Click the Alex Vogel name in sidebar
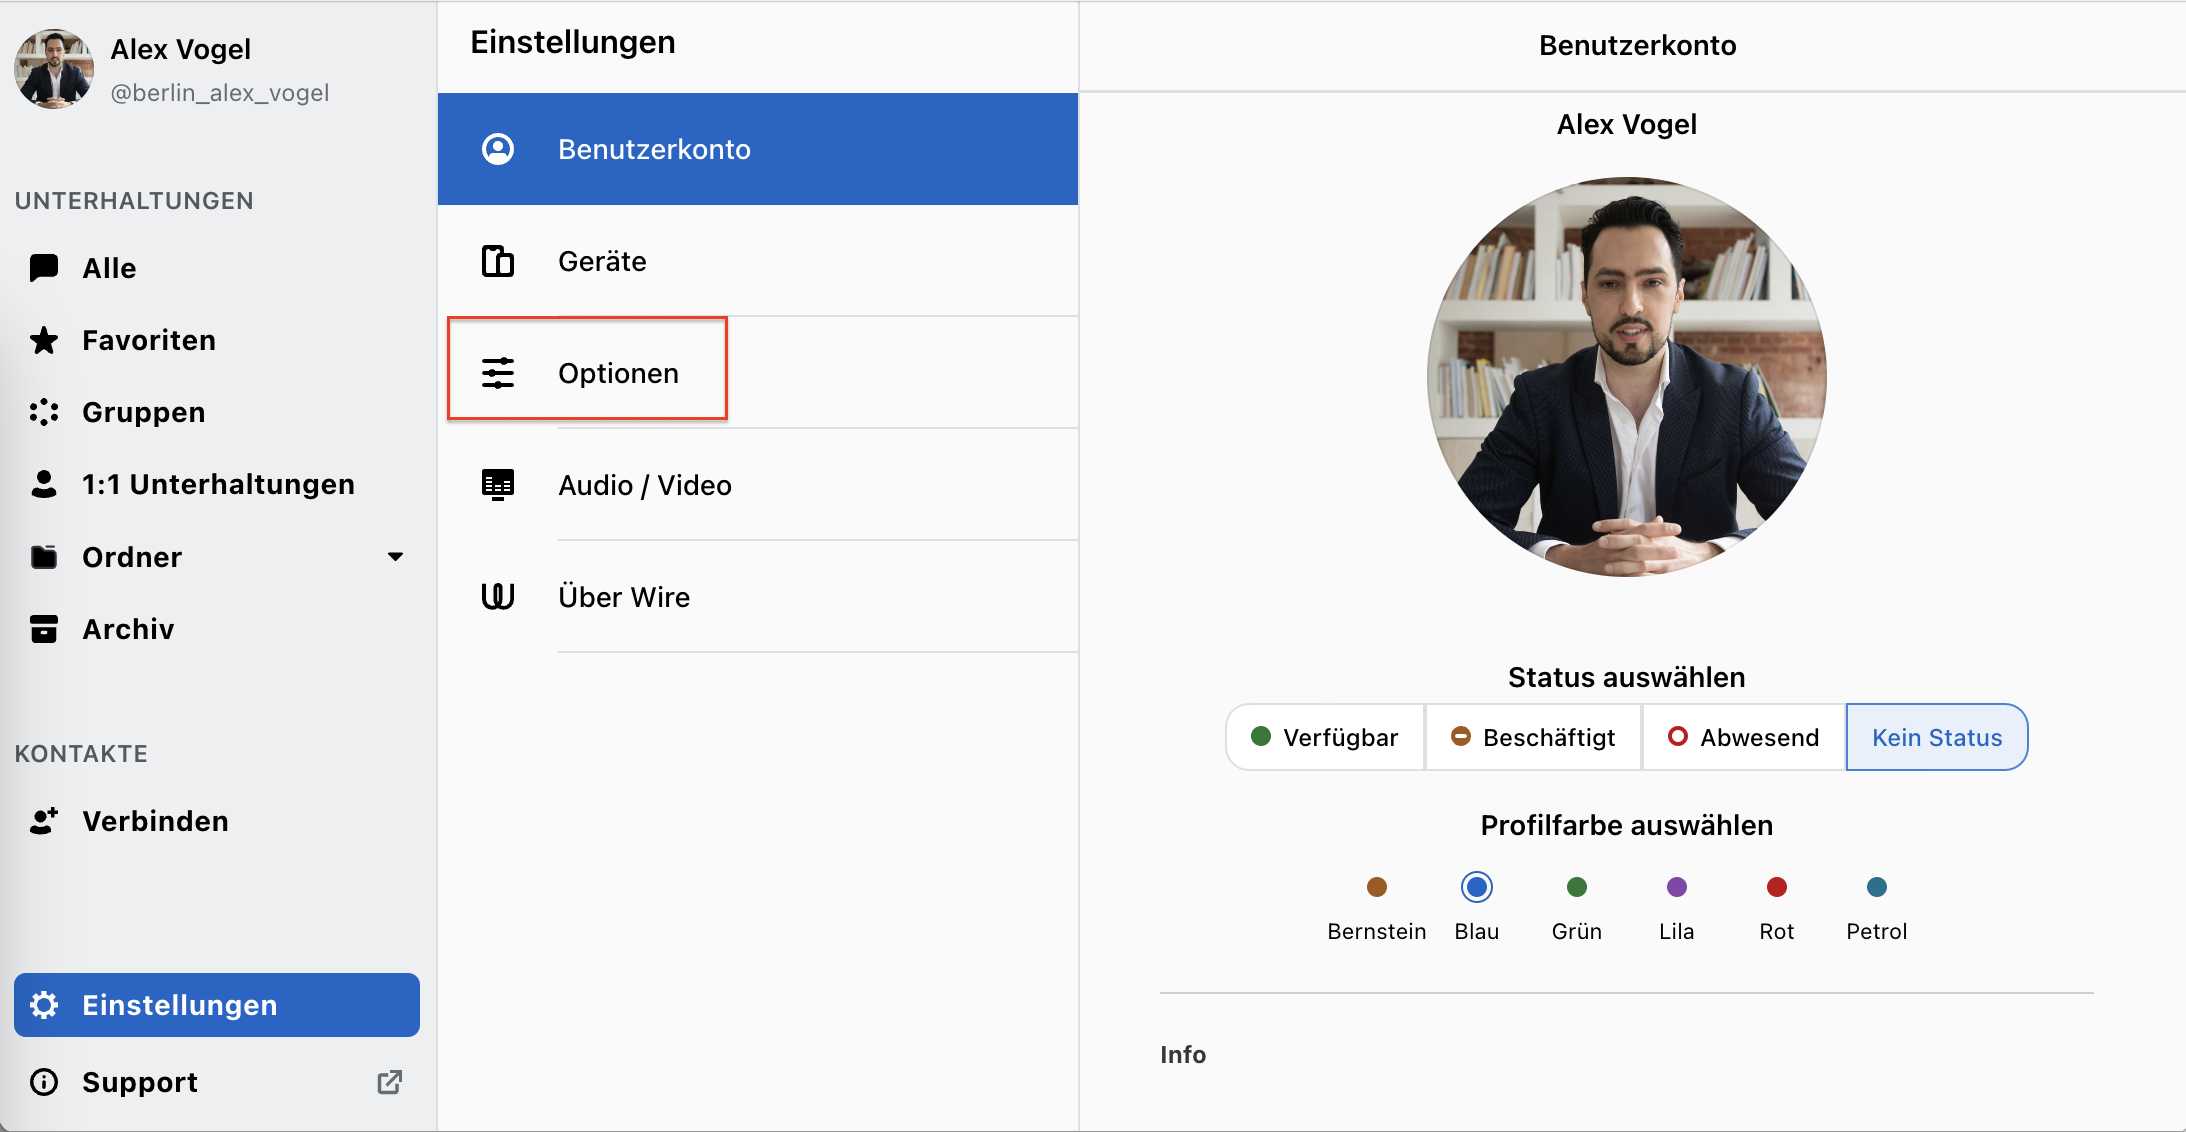The image size is (2186, 1132). click(x=181, y=49)
